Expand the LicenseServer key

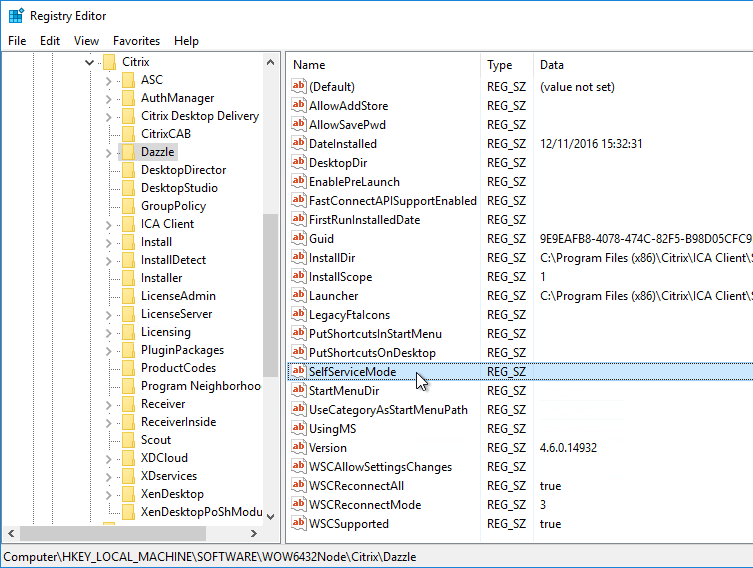pos(109,315)
